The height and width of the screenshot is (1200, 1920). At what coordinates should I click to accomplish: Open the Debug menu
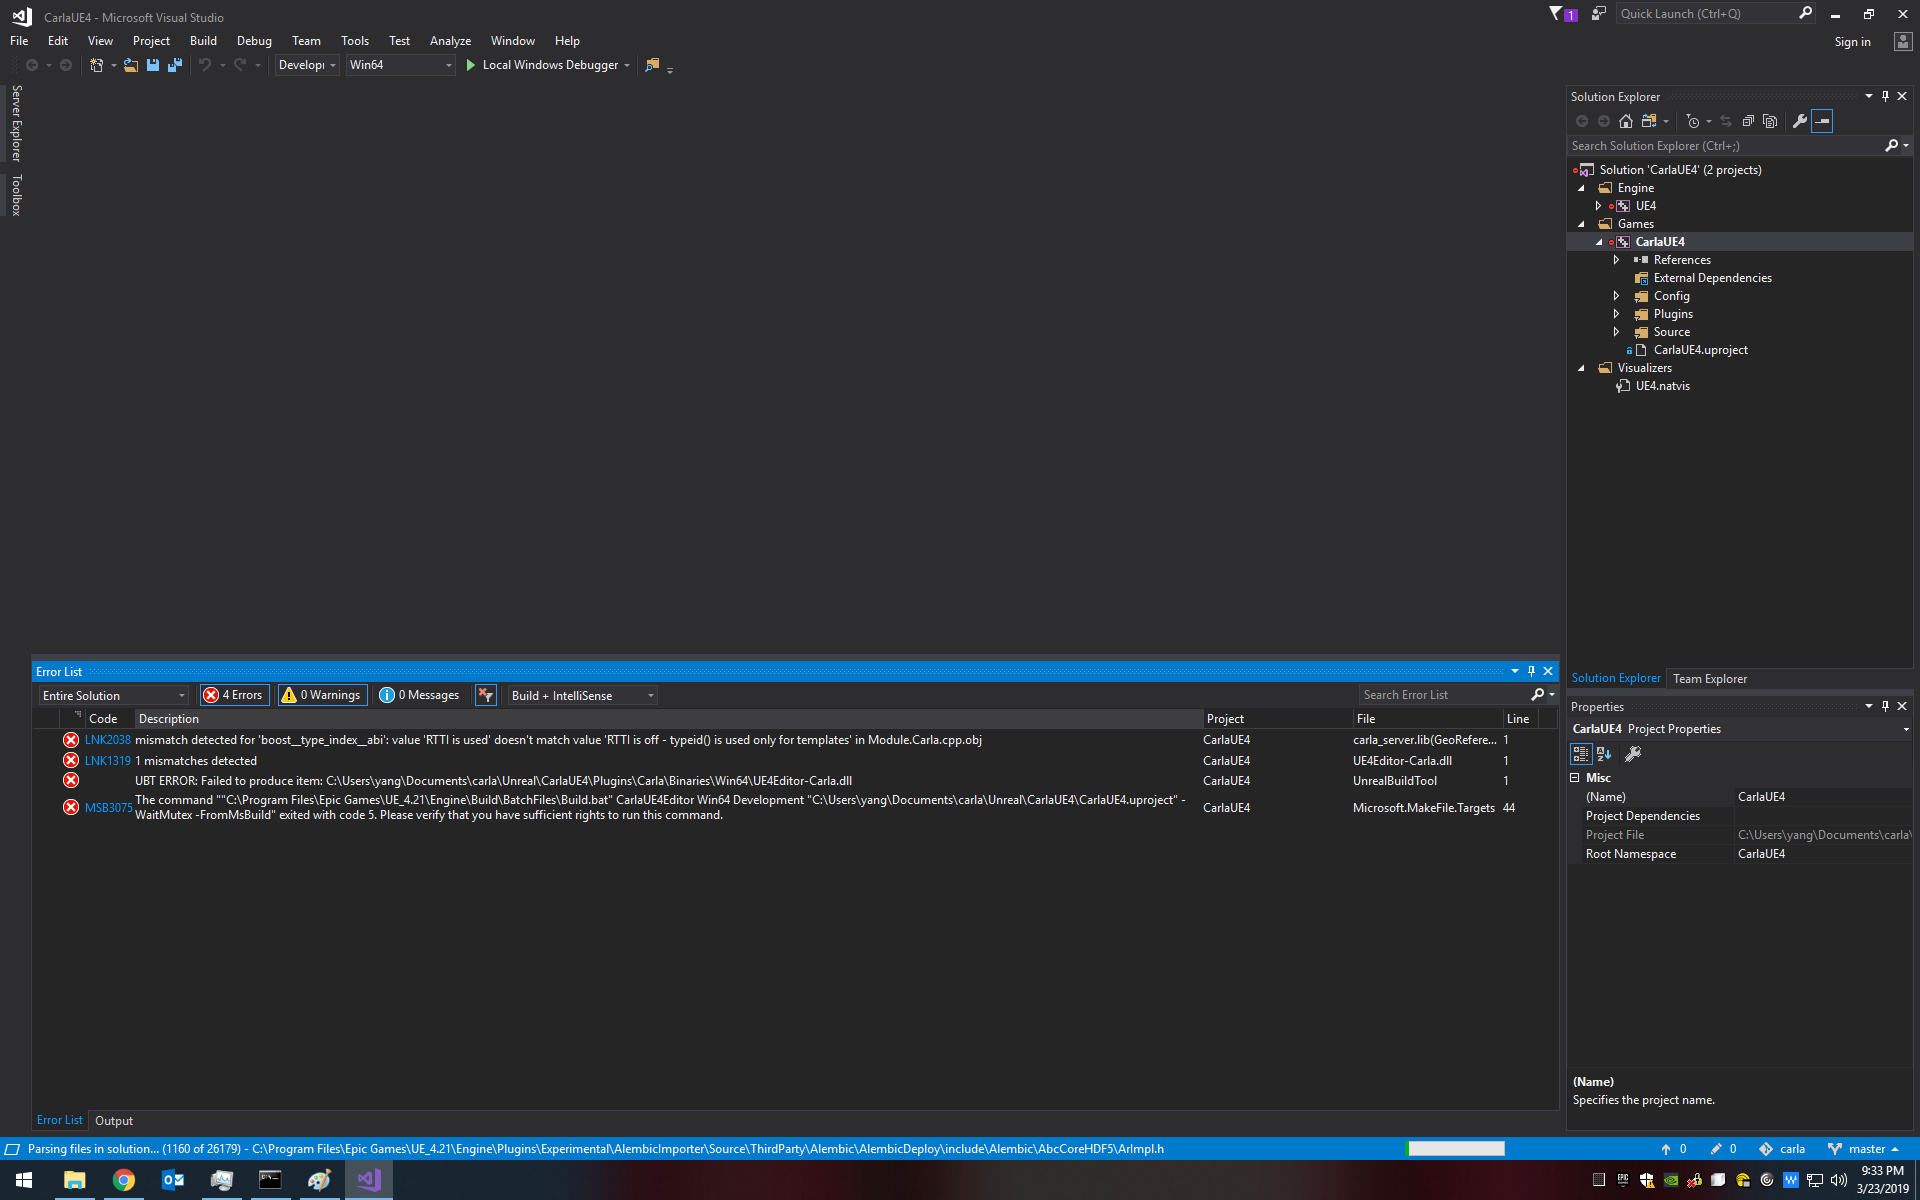tap(254, 41)
